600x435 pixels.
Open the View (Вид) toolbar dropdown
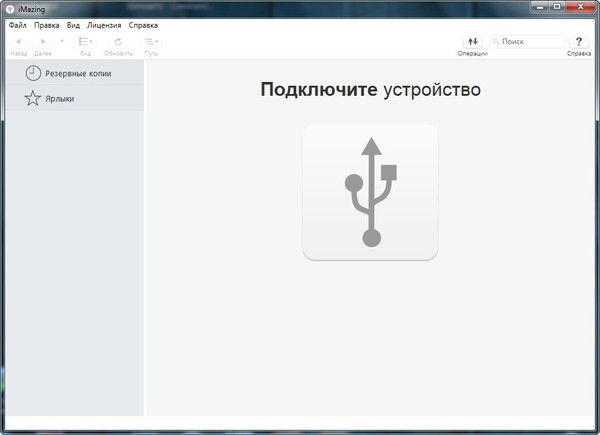pyautogui.click(x=85, y=42)
